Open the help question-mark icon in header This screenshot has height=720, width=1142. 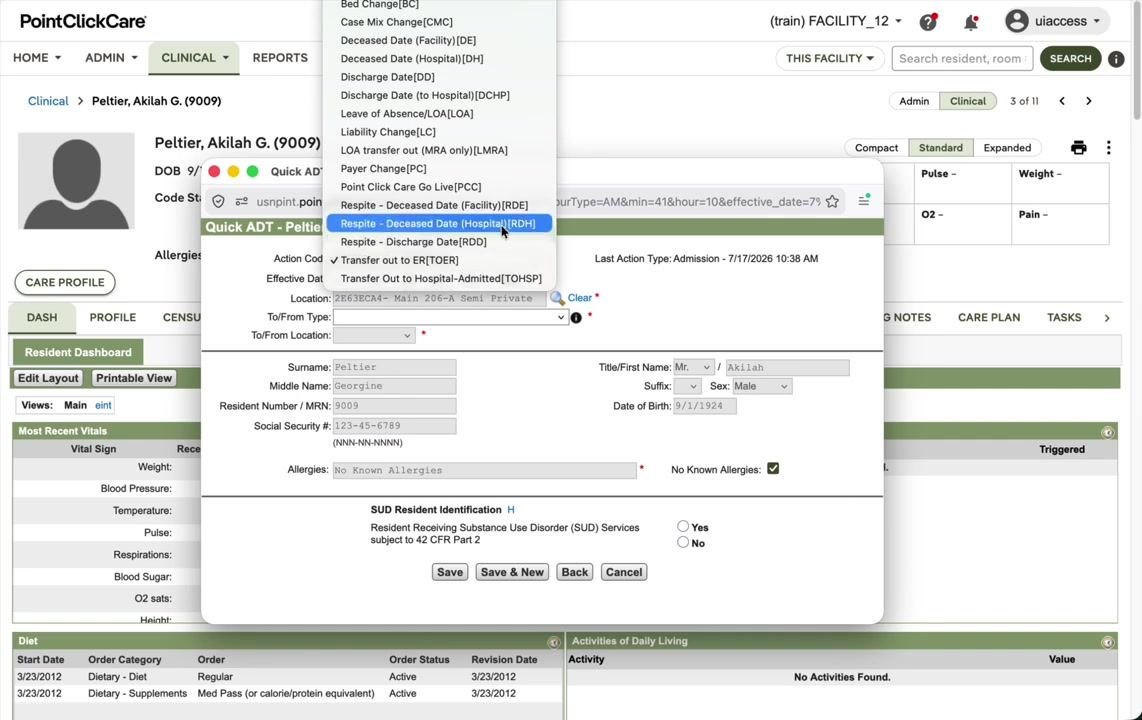pos(928,22)
